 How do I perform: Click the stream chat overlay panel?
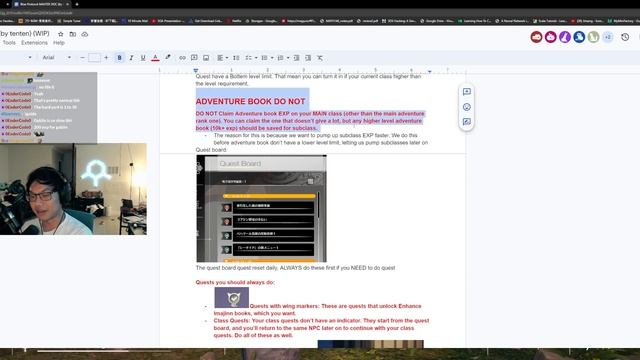(49, 108)
